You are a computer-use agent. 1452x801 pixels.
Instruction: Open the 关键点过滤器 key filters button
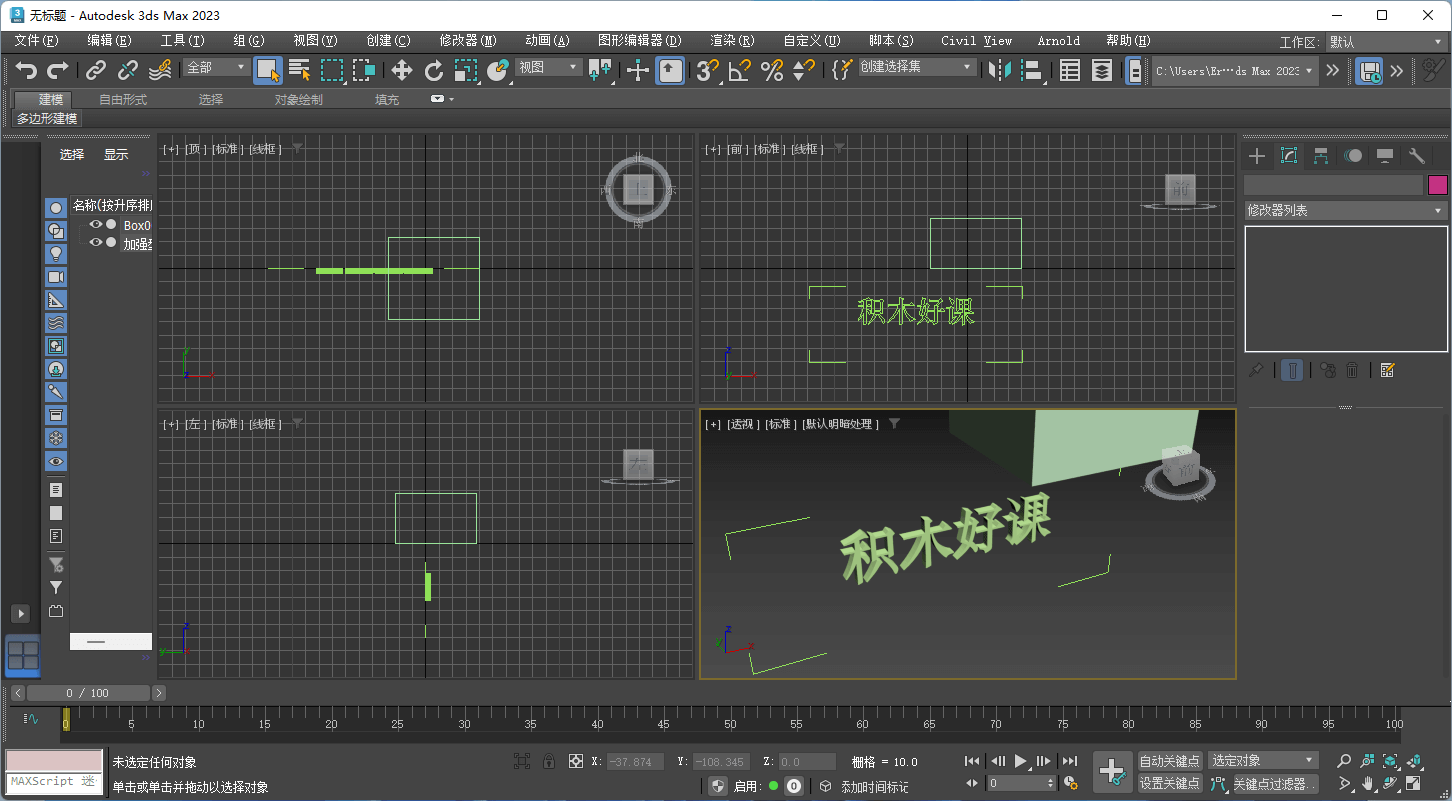(x=1275, y=784)
